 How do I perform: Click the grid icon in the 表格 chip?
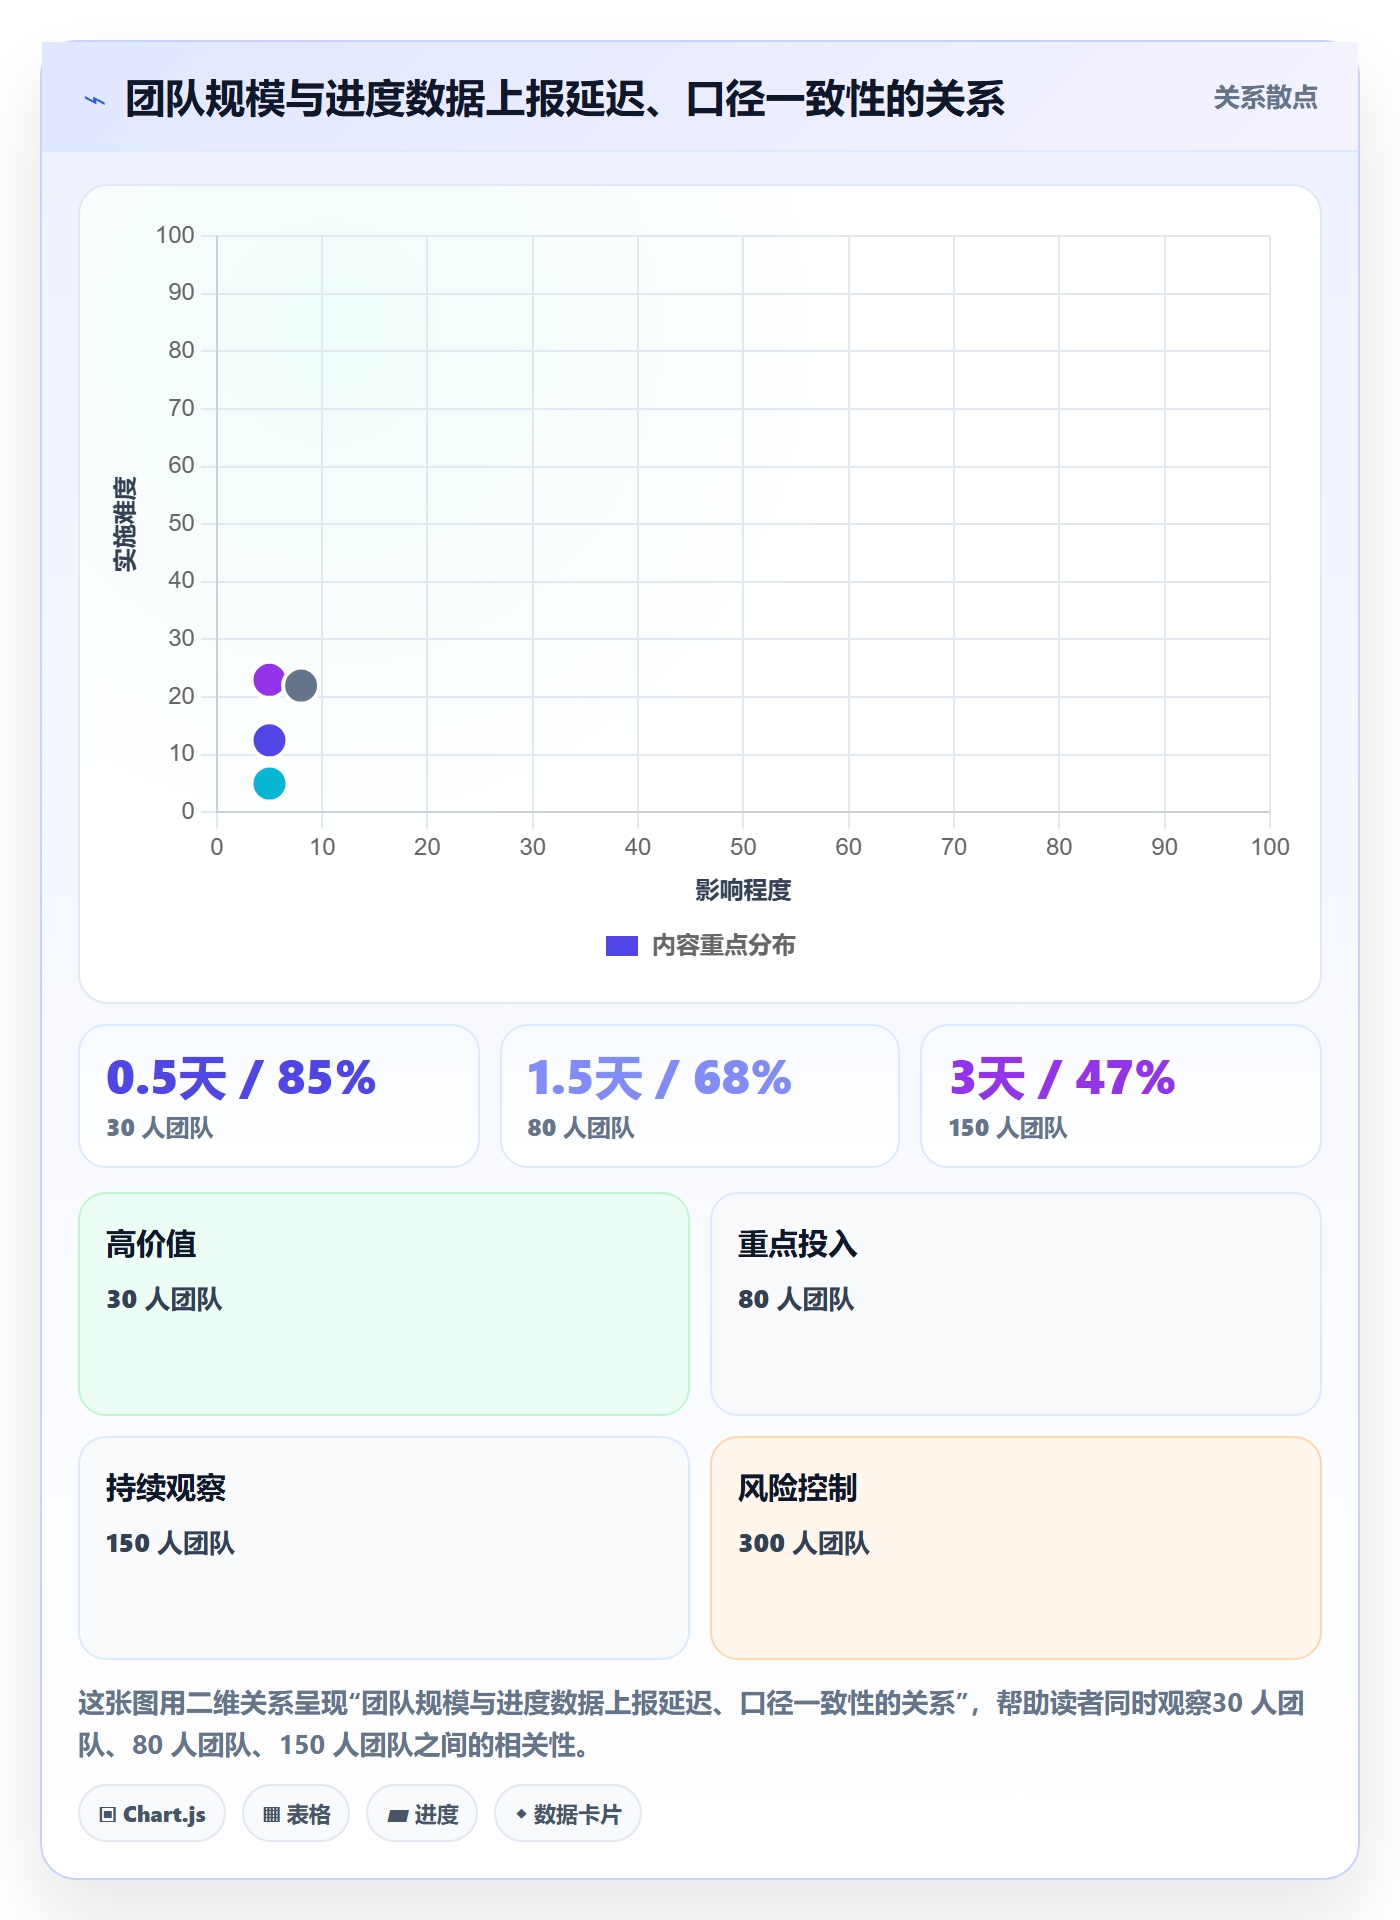271,1814
